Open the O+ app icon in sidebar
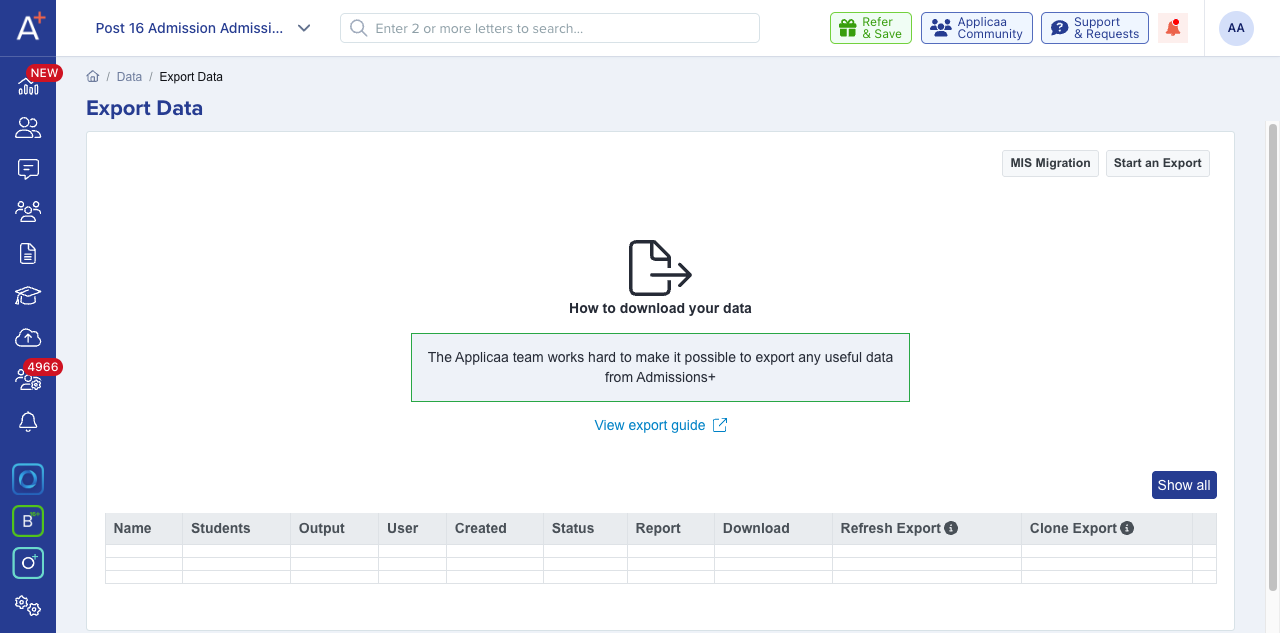The height and width of the screenshot is (633, 1280). coord(28,563)
